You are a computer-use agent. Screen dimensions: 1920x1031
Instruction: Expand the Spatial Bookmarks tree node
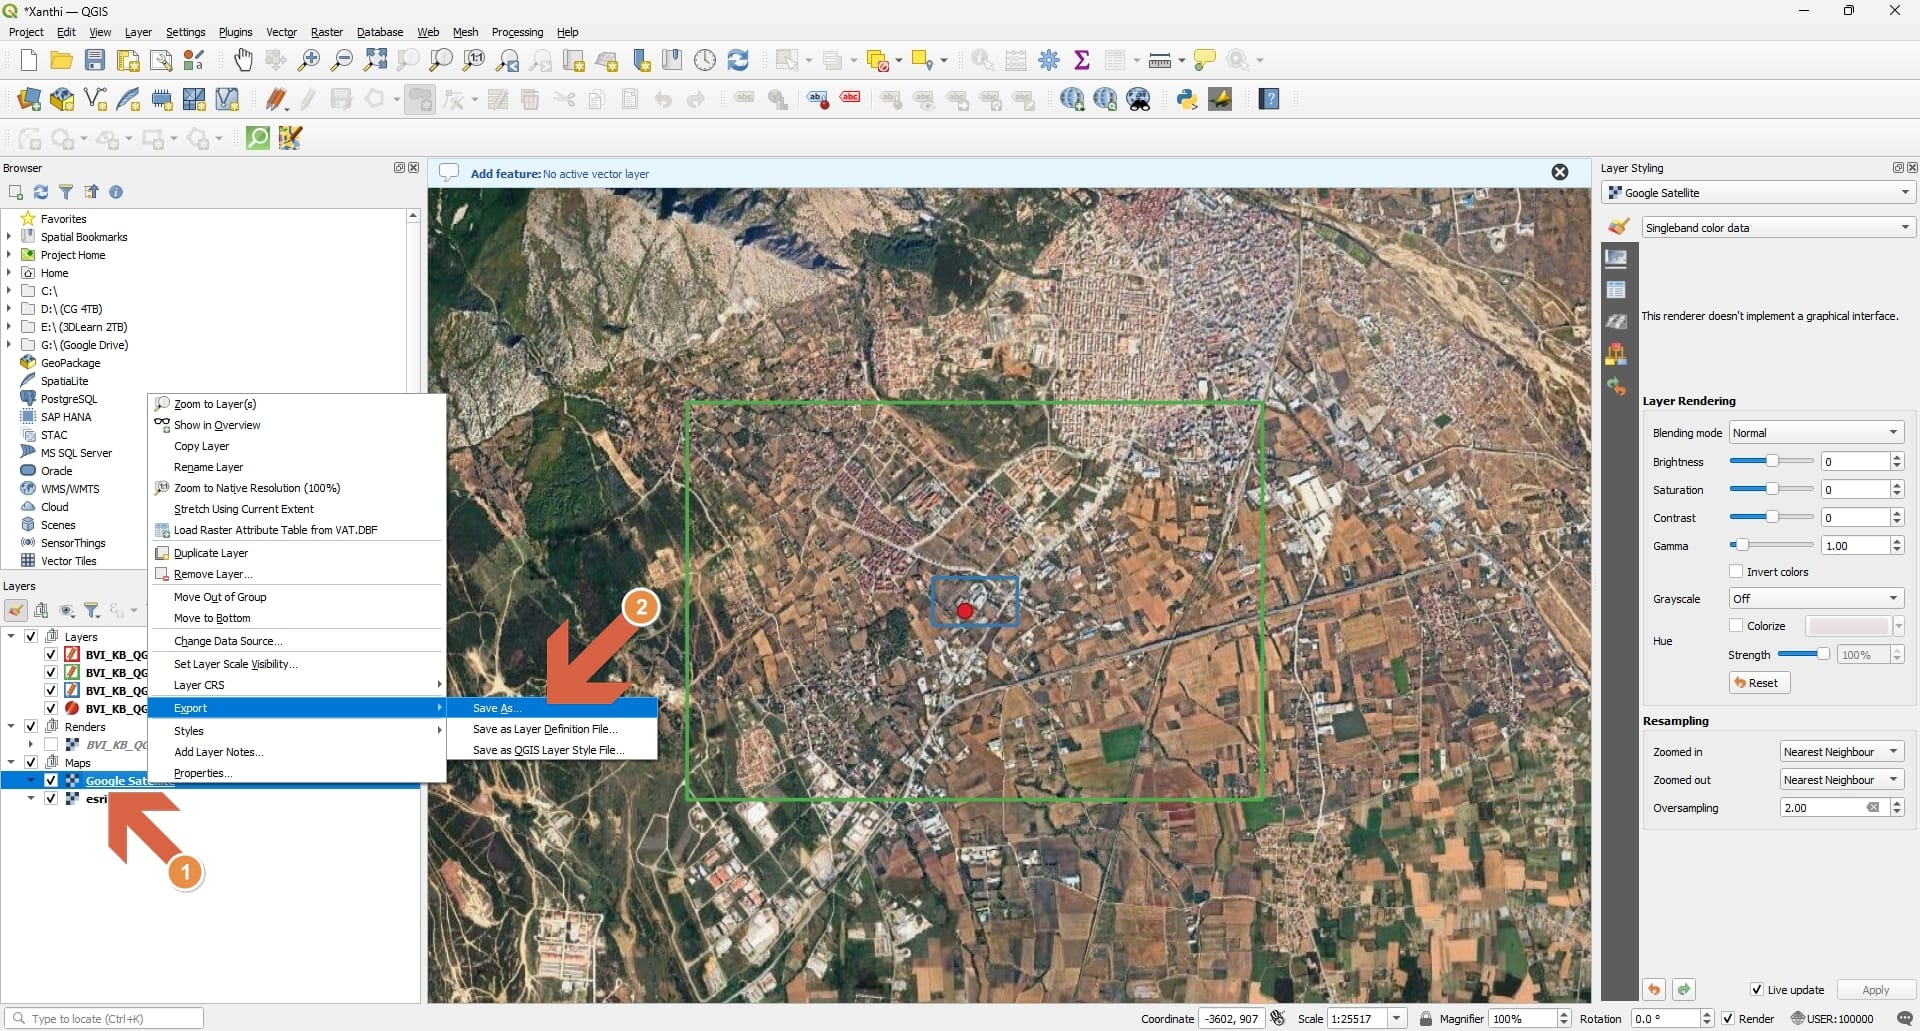[9, 237]
